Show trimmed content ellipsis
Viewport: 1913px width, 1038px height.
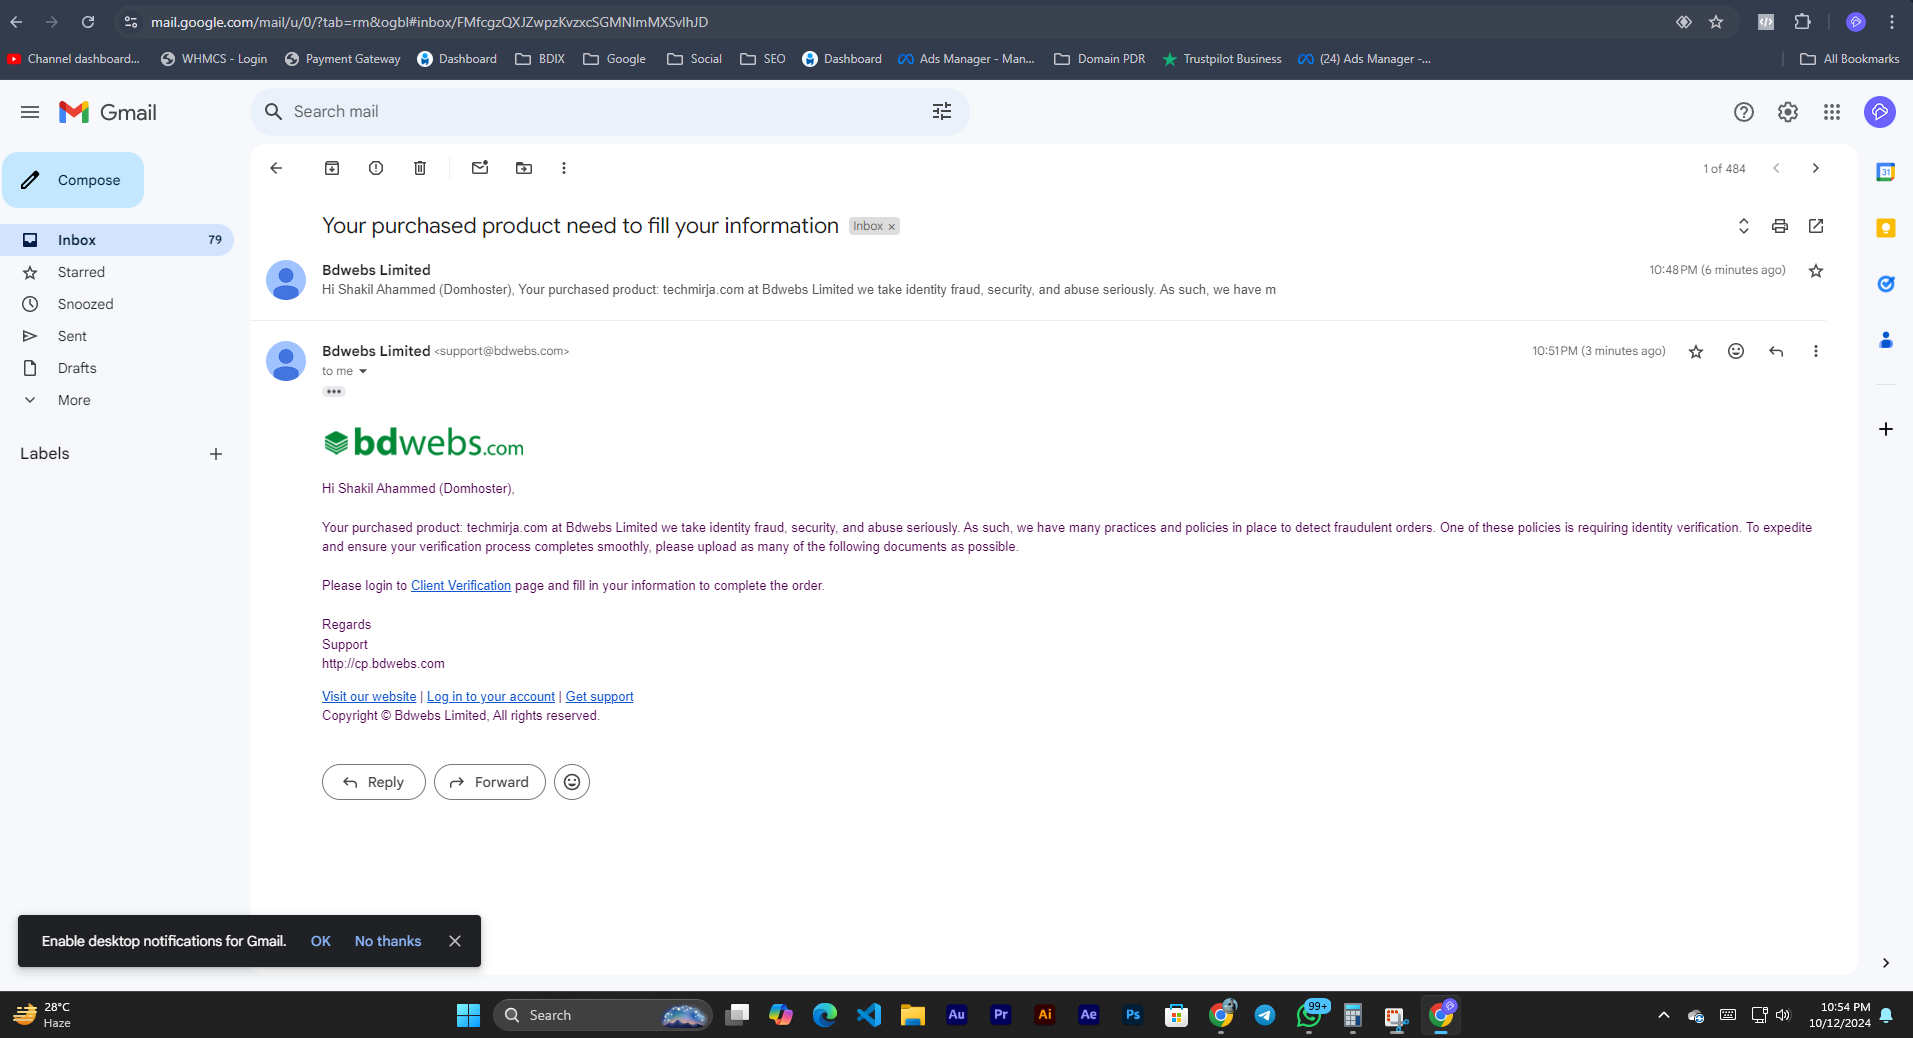click(334, 391)
